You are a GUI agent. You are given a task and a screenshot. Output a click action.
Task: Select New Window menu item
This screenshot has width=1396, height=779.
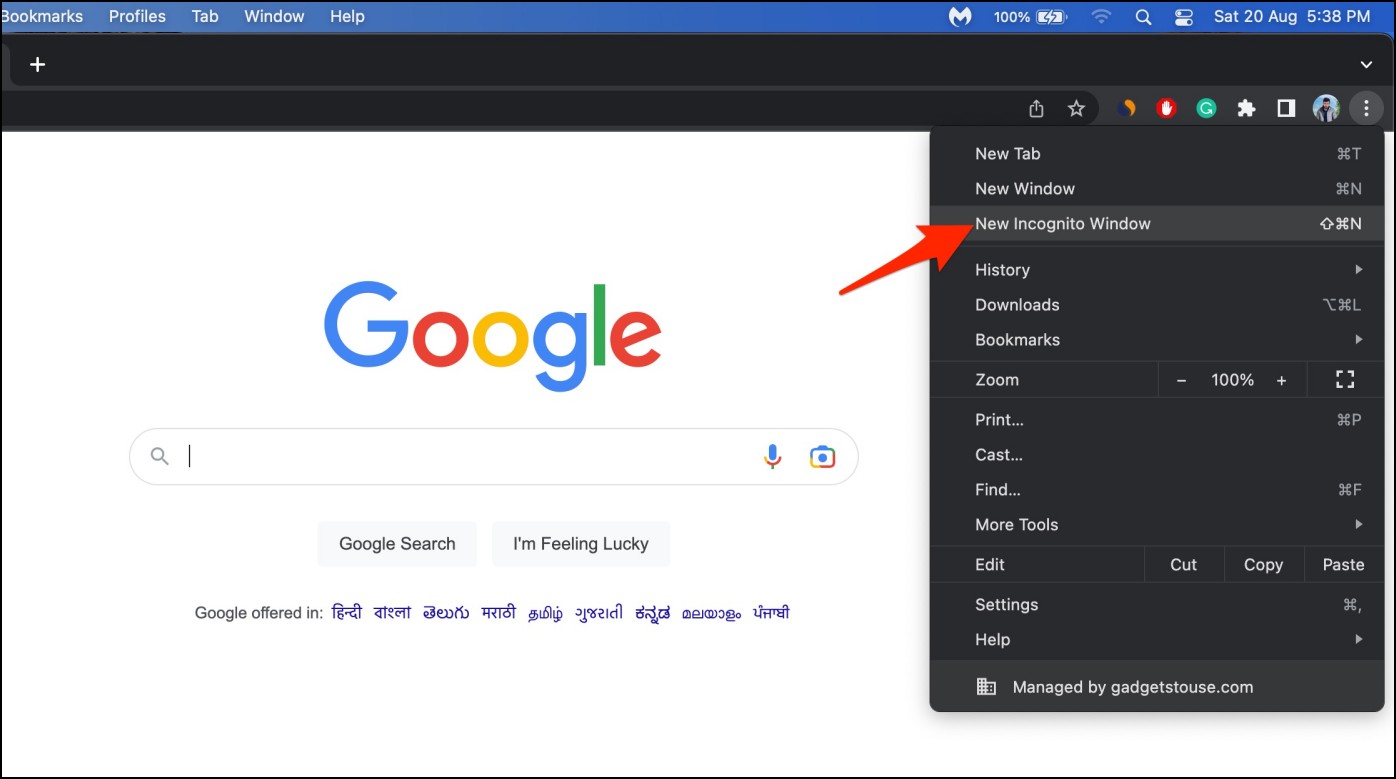(x=1157, y=189)
